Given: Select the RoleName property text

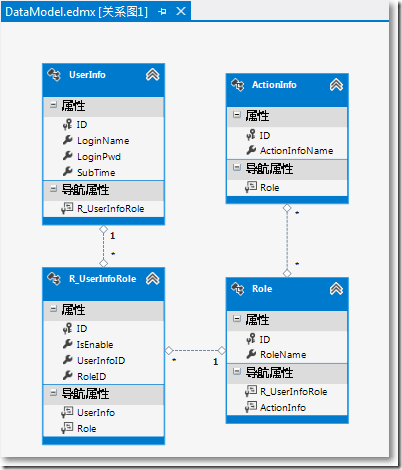Looking at the screenshot, I should (x=283, y=355).
